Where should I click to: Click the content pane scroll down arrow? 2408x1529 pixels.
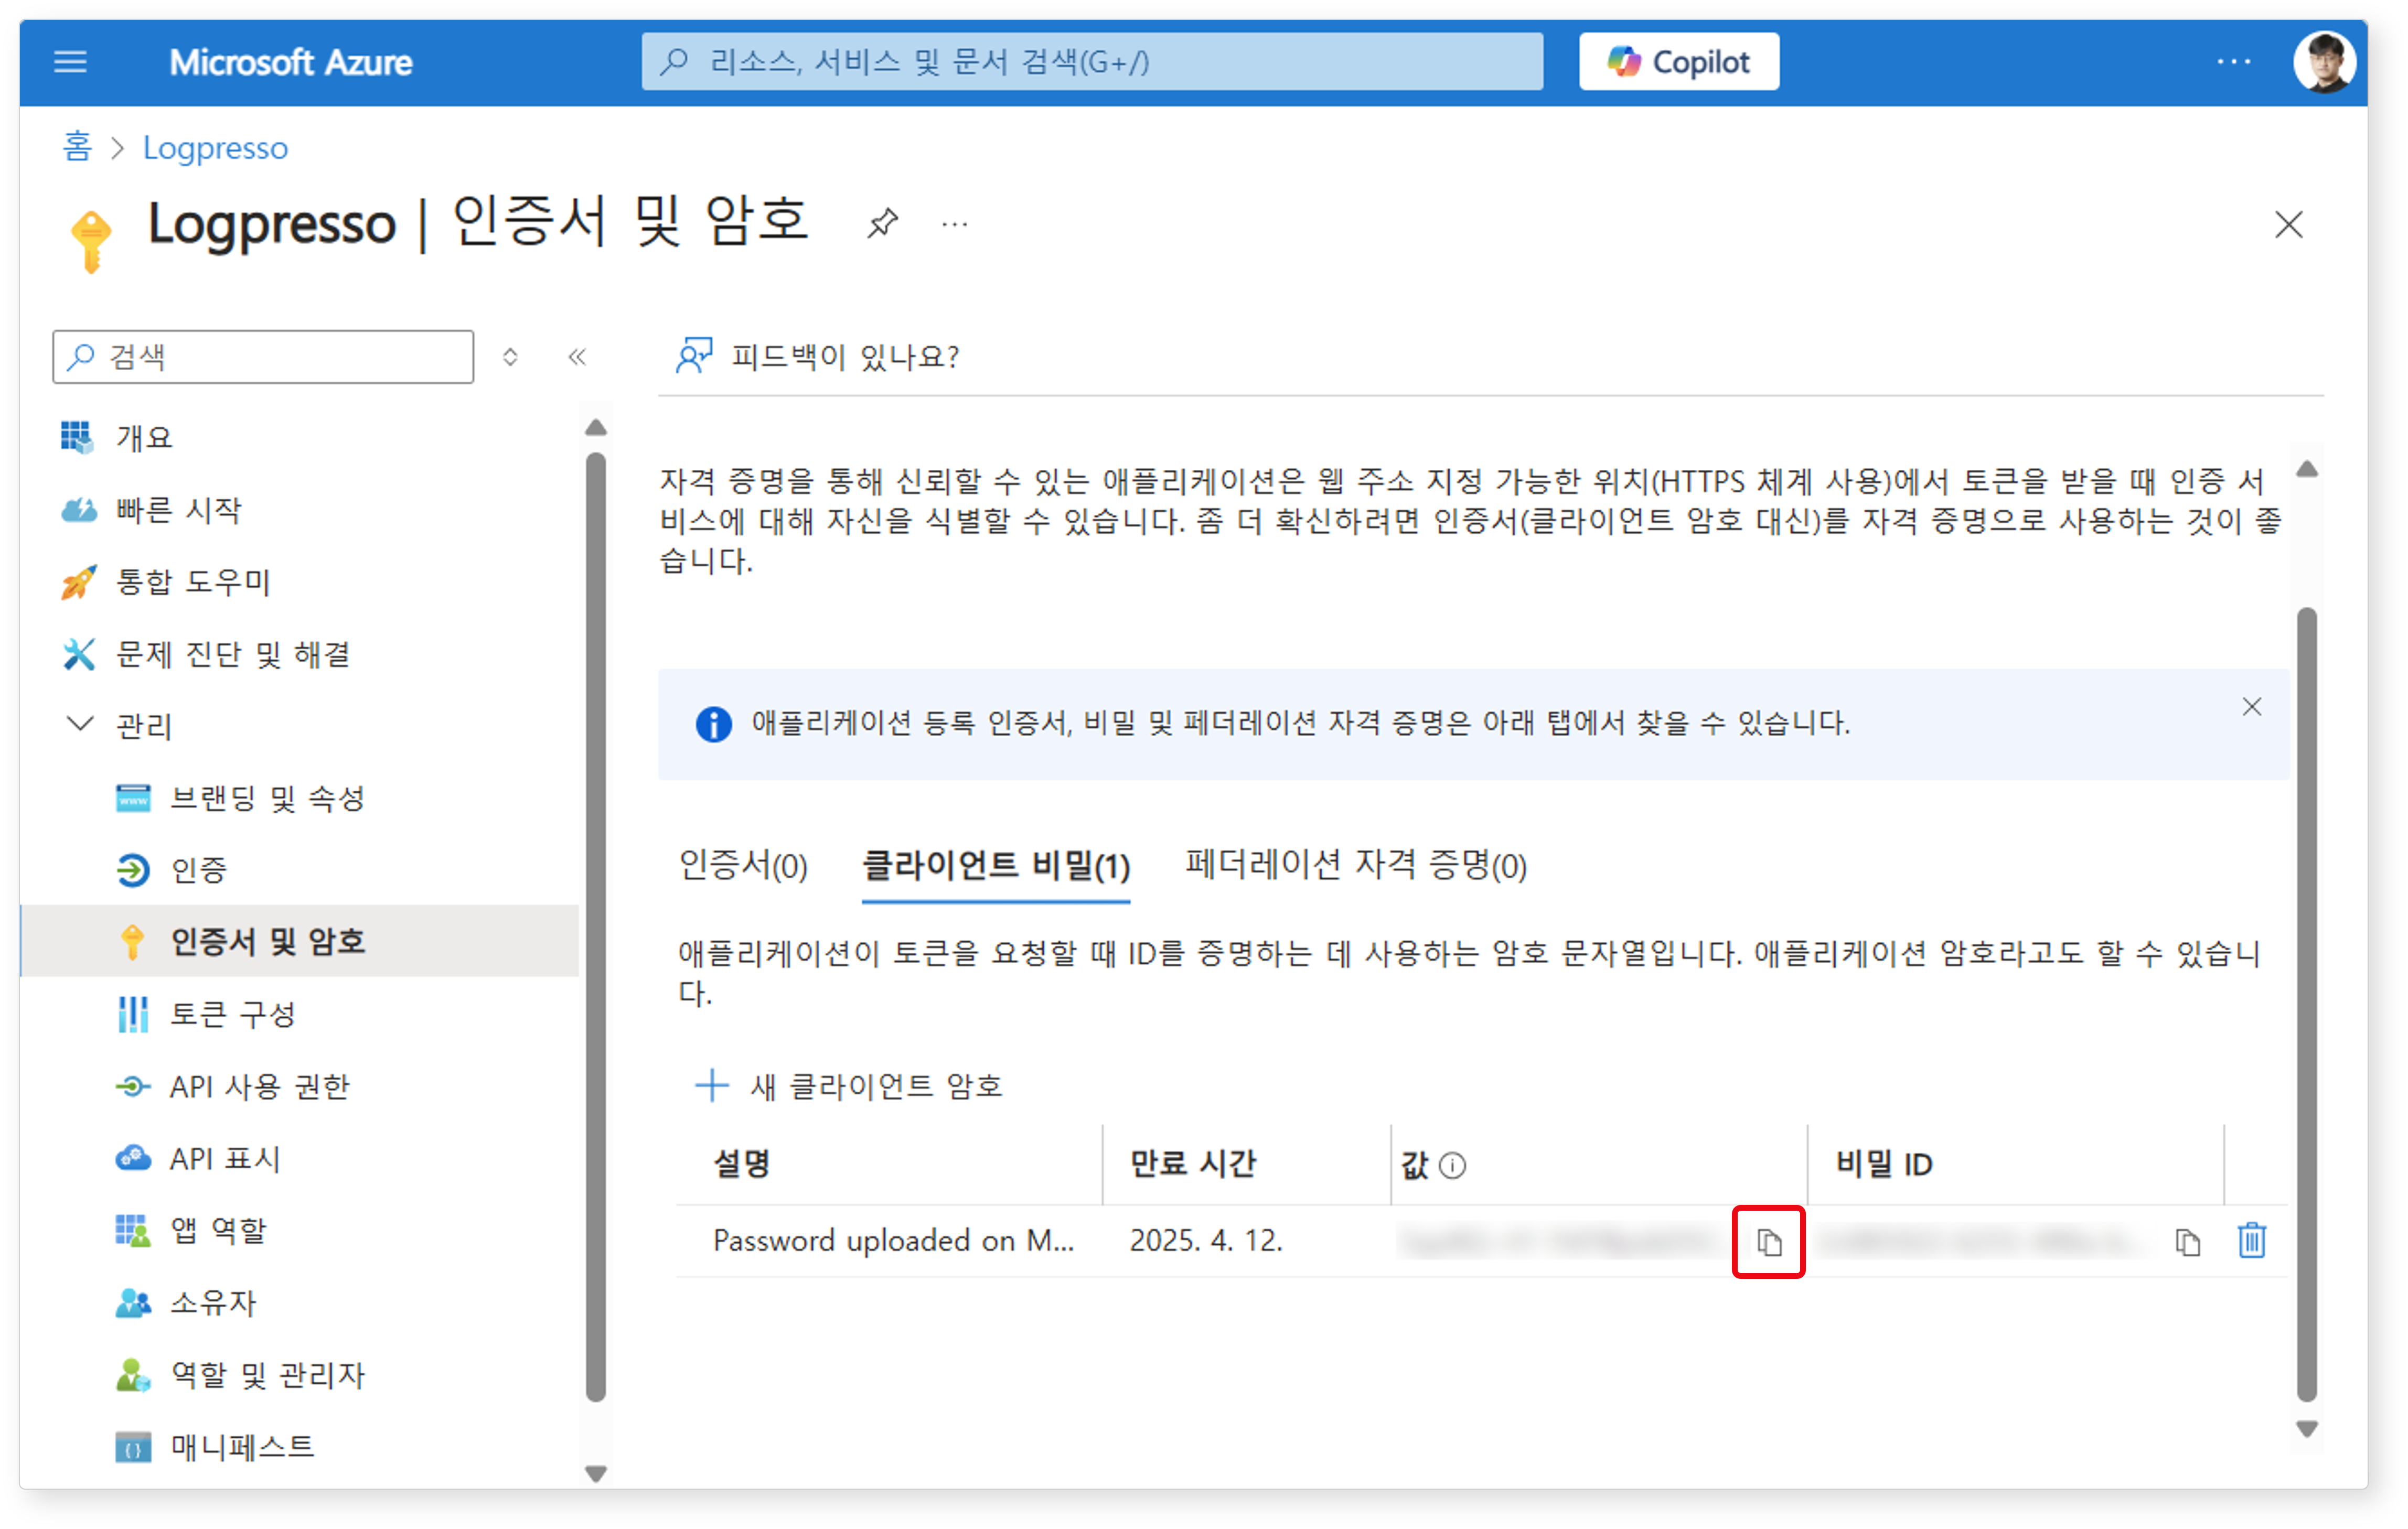click(2307, 1429)
